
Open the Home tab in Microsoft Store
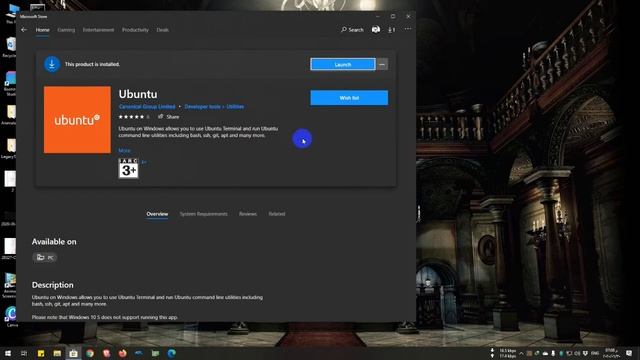tap(42, 30)
